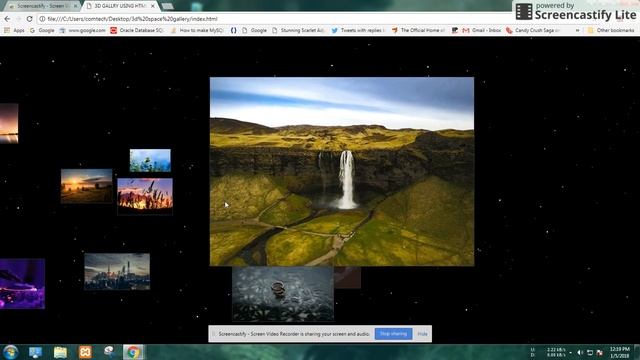
Task: Open the Windows Start menu
Action: pyautogui.click(x=11, y=352)
